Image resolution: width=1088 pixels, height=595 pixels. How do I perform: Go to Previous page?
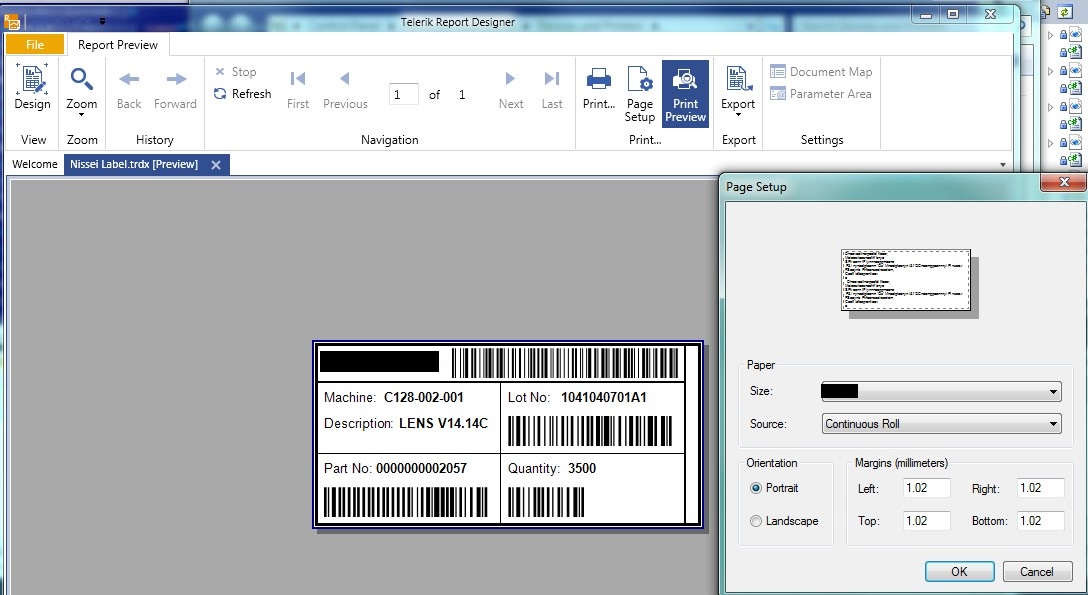coord(346,89)
